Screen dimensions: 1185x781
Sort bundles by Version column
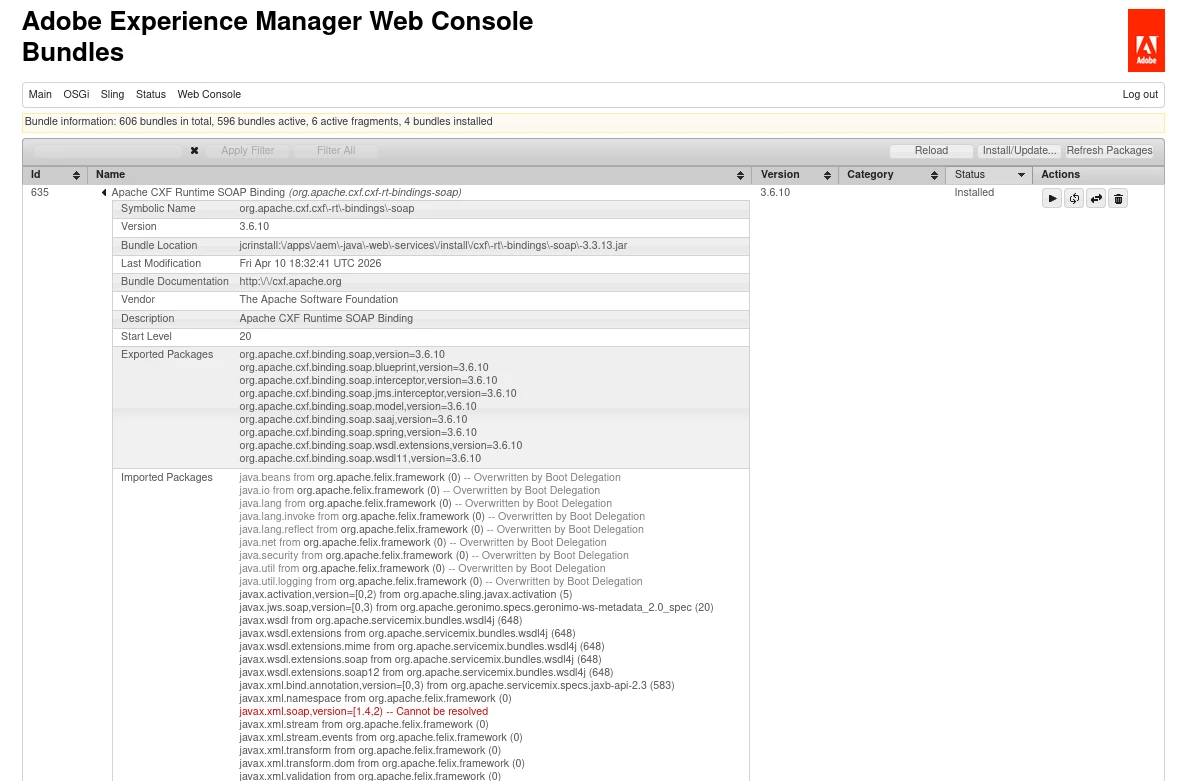(827, 175)
